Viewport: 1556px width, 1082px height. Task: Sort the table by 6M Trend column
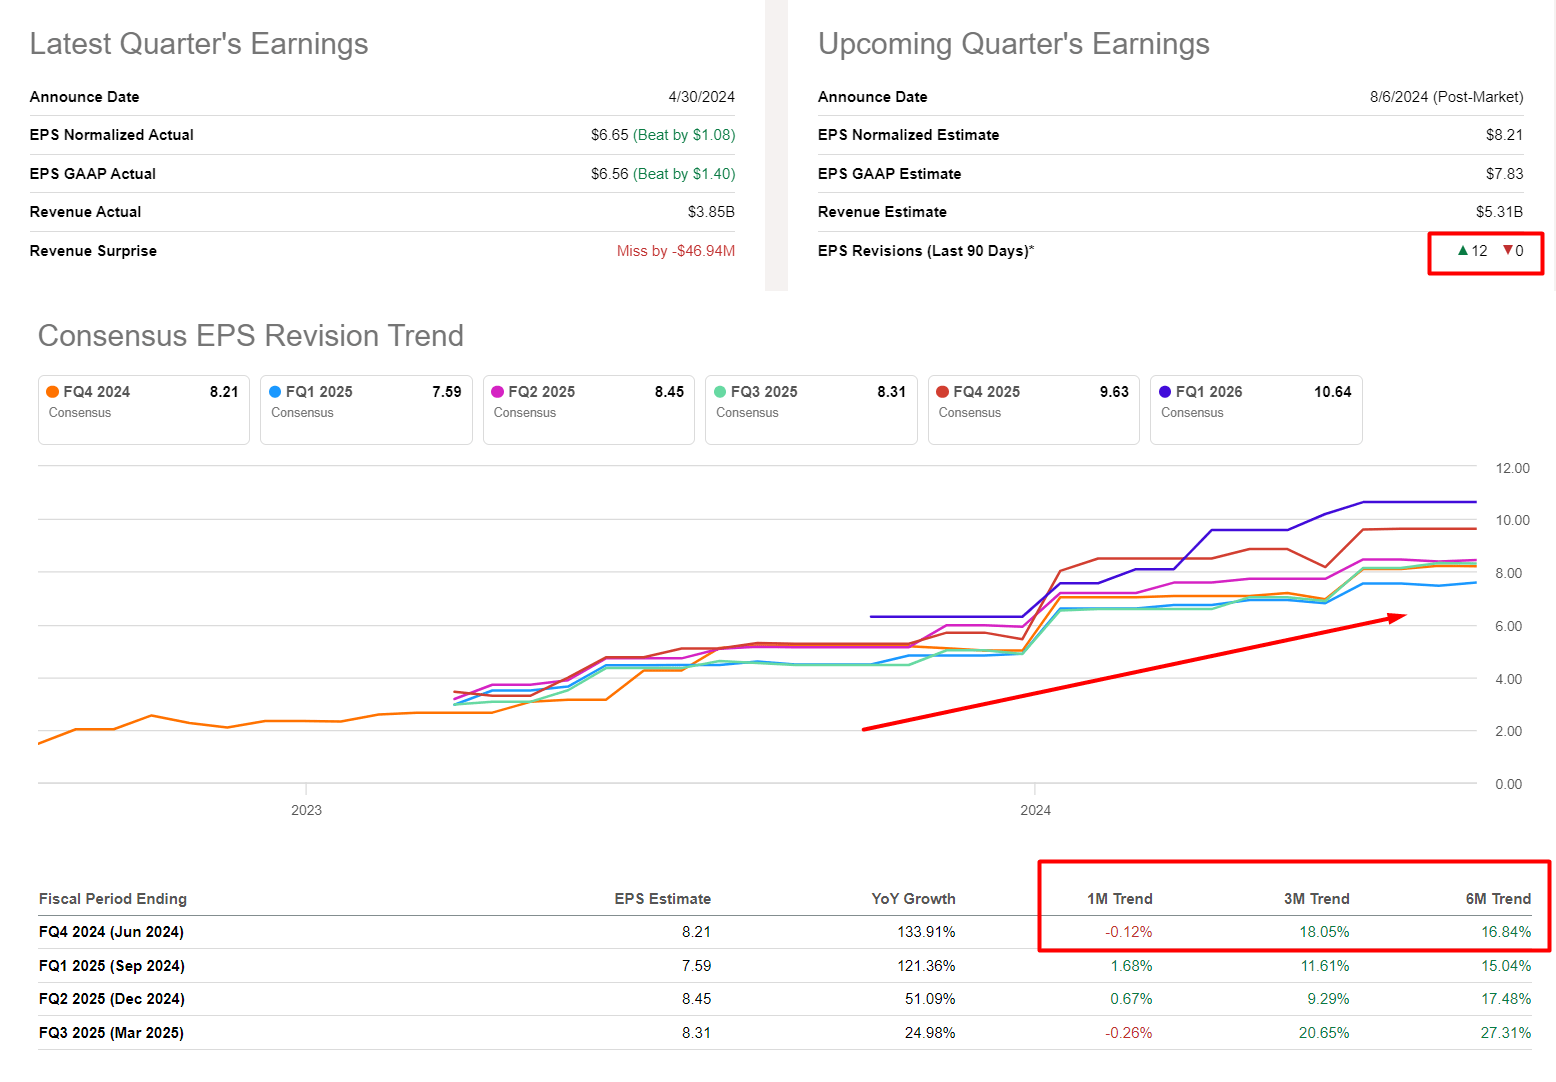click(1499, 898)
